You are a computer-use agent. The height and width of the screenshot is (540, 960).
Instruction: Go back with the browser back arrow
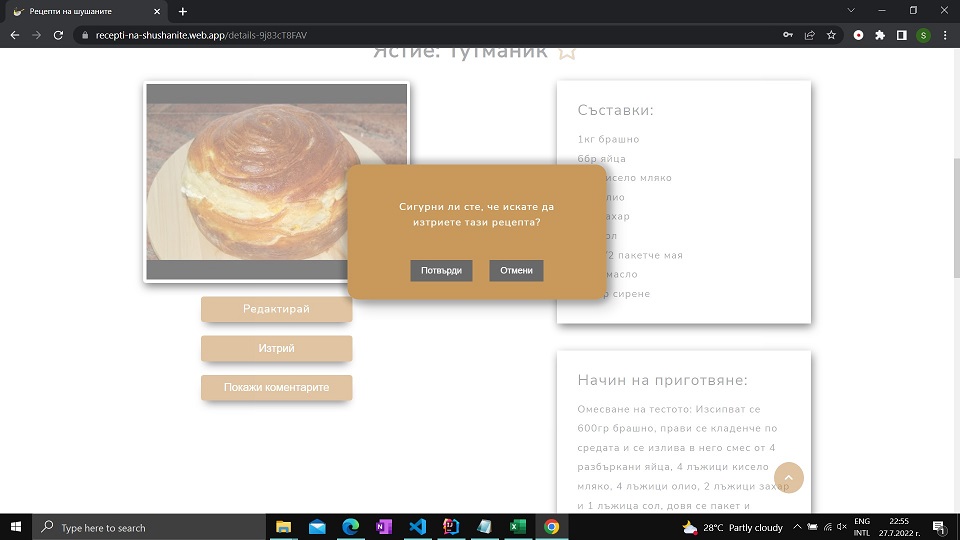[15, 36]
